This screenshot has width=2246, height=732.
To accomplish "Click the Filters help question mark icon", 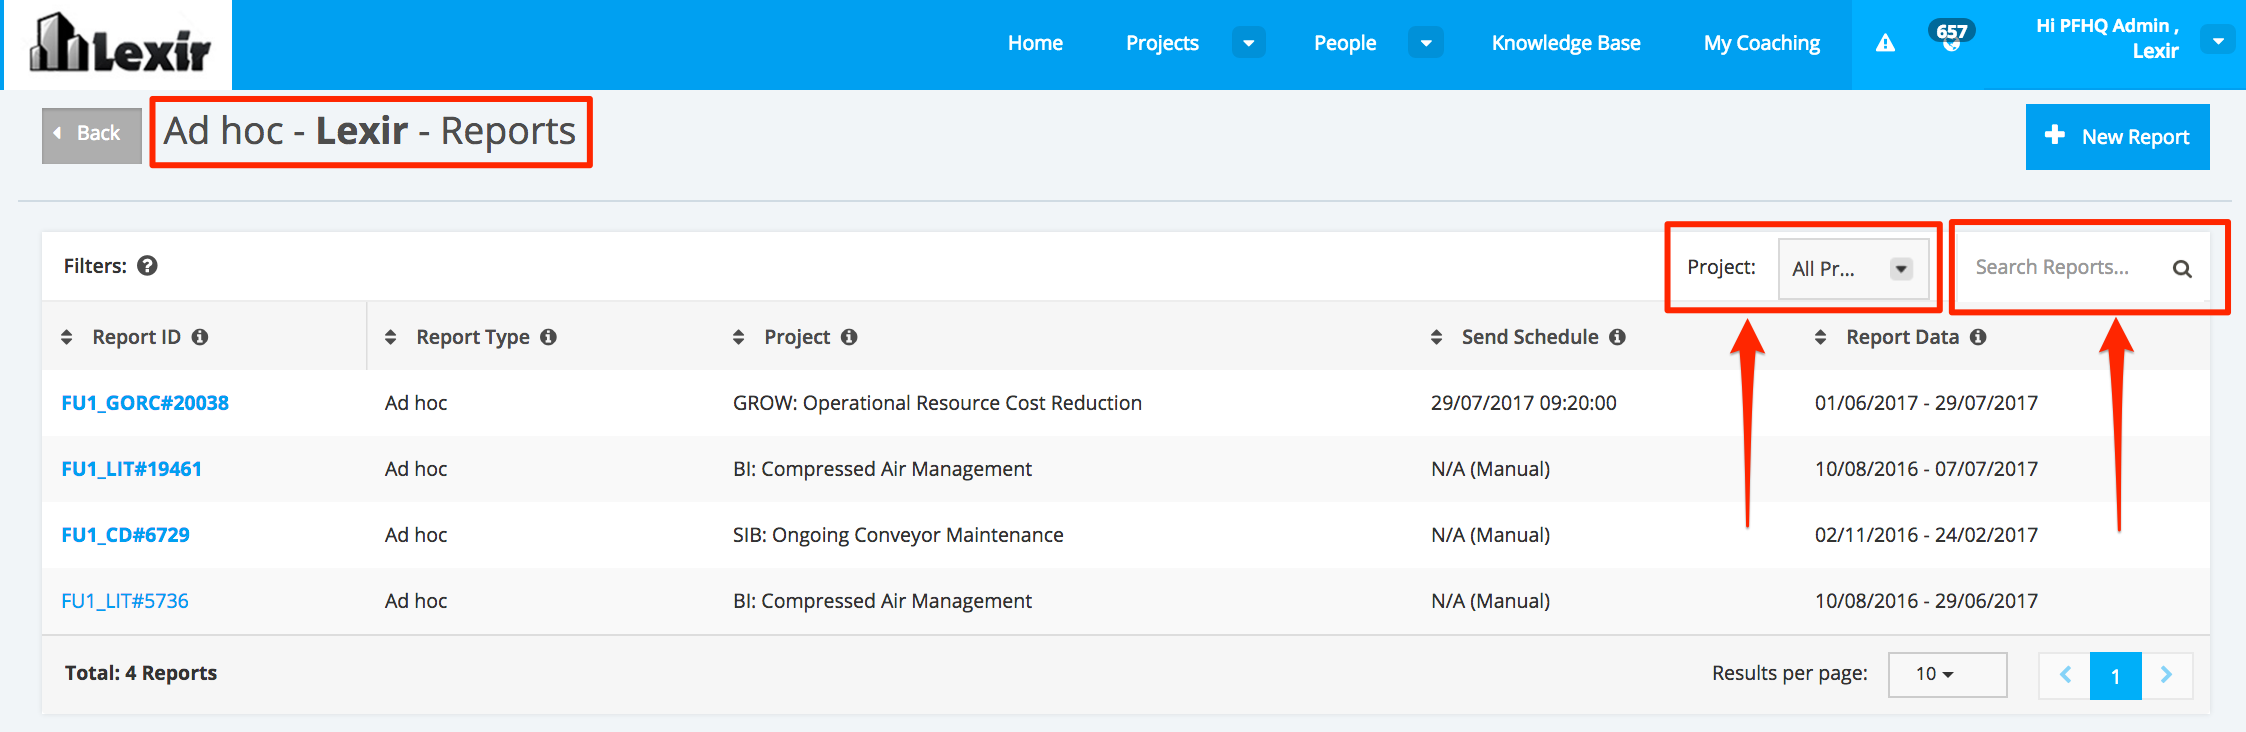I will click(147, 266).
